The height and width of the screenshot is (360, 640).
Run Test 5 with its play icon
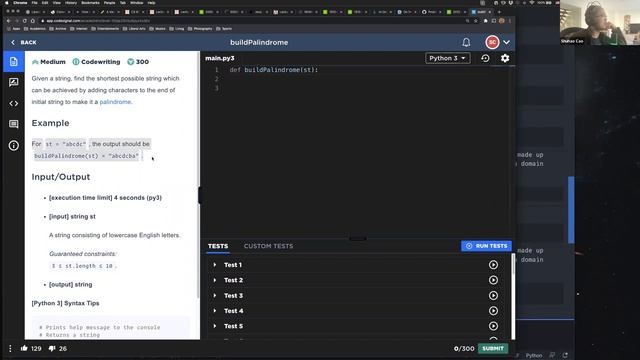[493, 326]
